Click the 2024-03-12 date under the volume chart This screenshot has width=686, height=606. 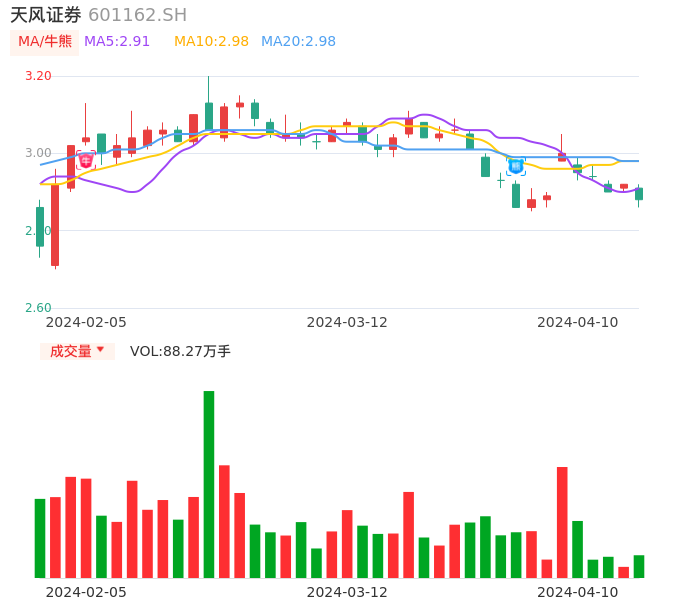347,592
